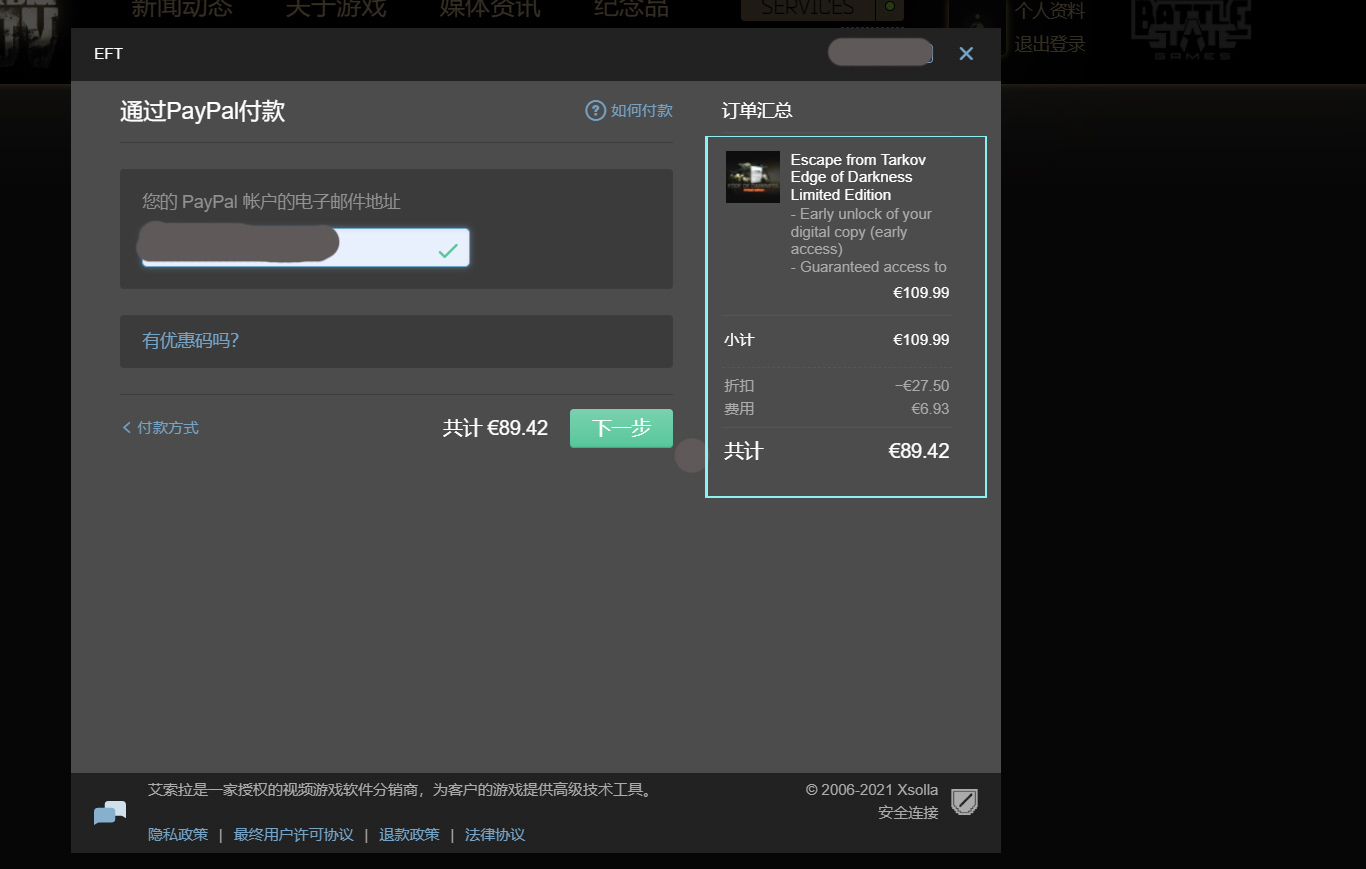
Task: Click the 小计 subtotal row
Action: point(837,340)
